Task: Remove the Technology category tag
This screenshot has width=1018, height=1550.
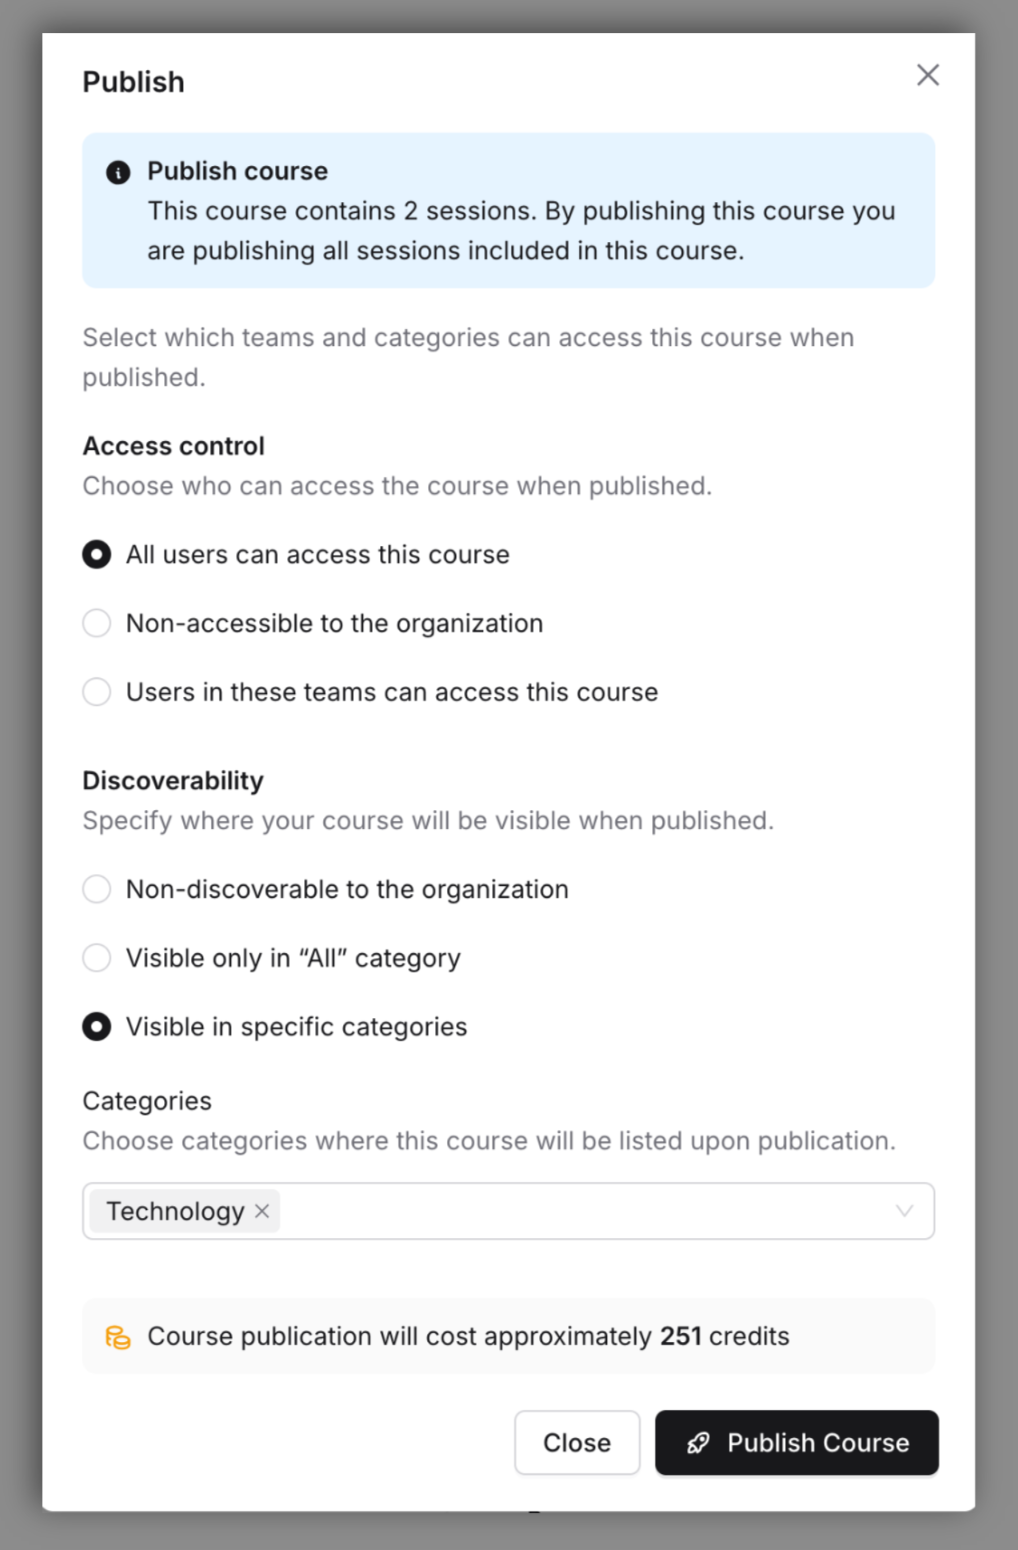Action: click(x=262, y=1211)
